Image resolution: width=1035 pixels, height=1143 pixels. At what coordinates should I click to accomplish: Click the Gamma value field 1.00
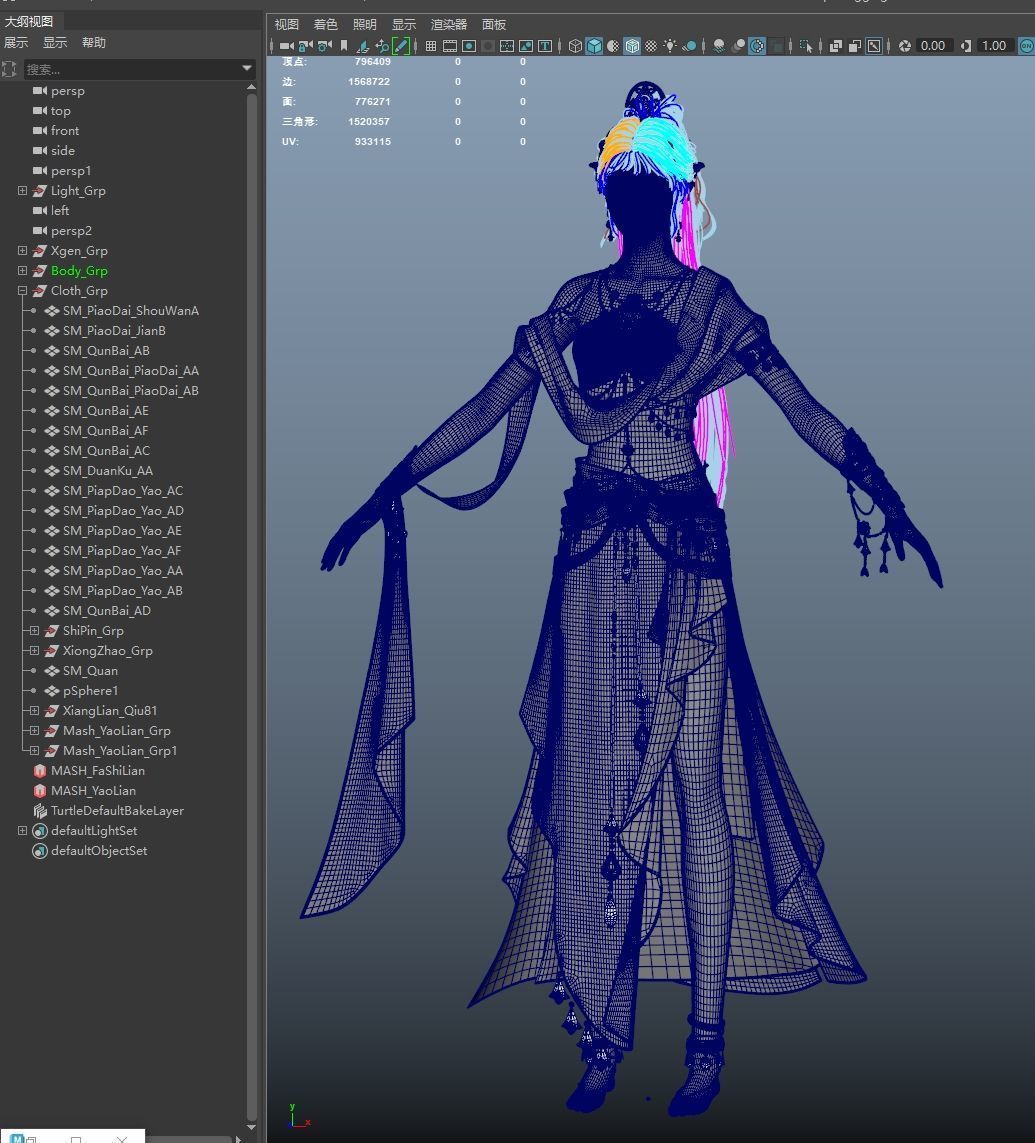tap(995, 46)
